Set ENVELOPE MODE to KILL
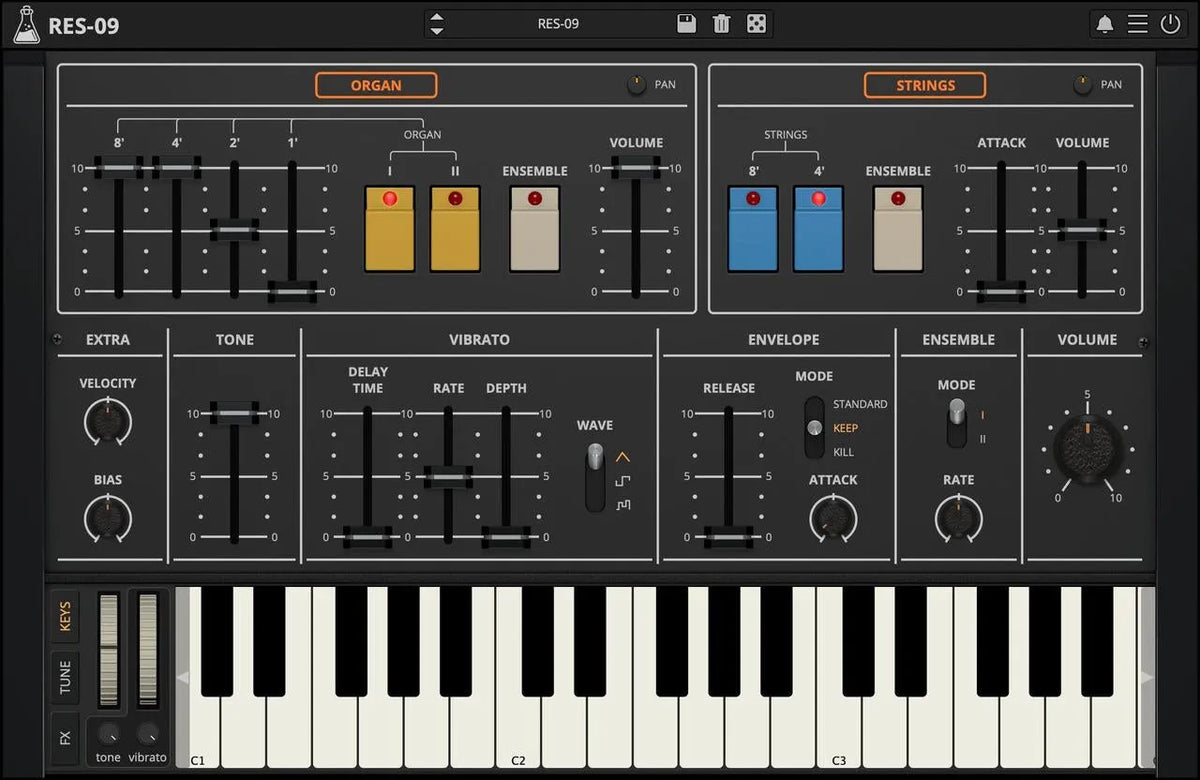 coord(817,452)
